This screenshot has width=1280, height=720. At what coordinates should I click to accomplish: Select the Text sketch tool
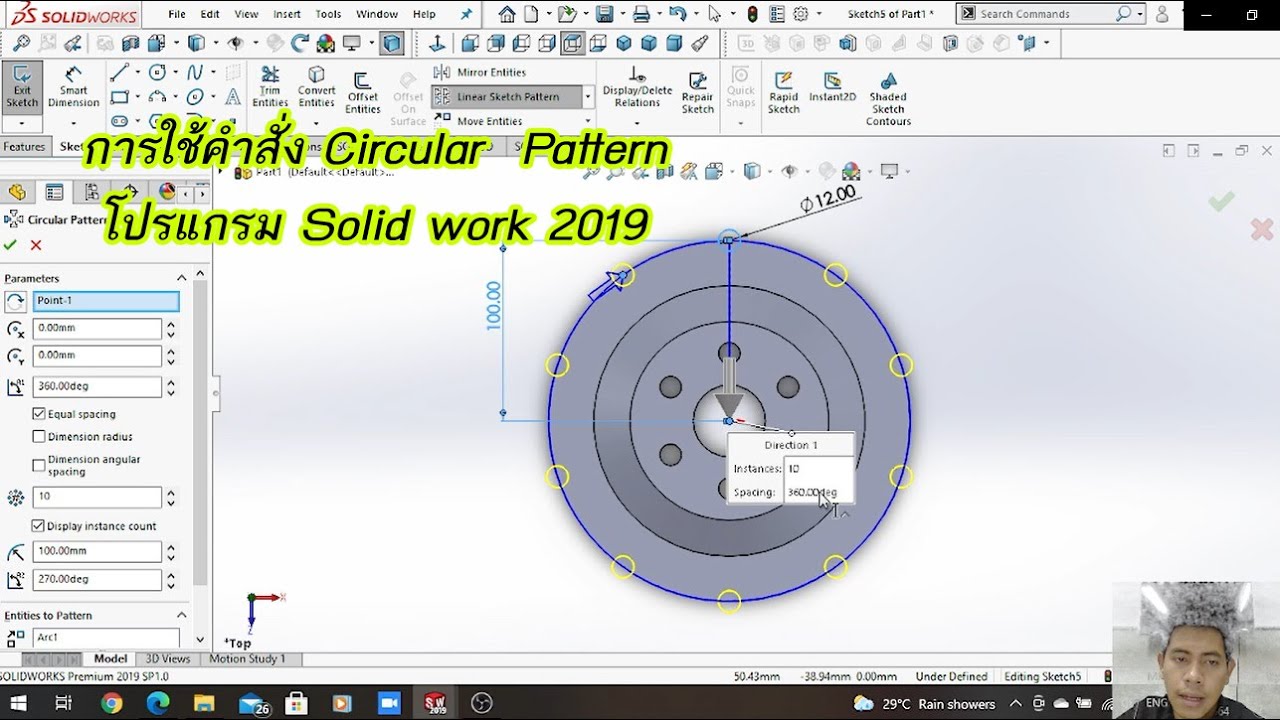coord(232,97)
